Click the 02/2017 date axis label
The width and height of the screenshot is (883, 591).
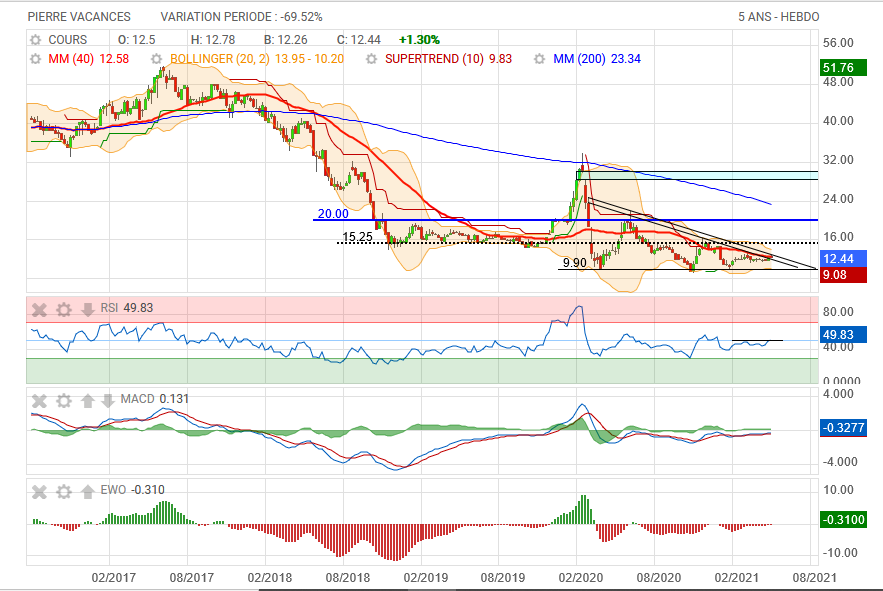coord(114,577)
